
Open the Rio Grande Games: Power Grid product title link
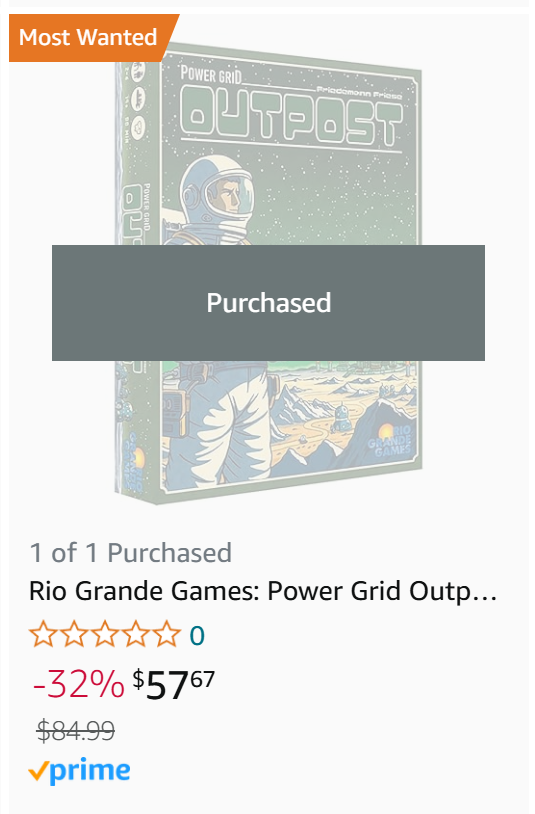[x=263, y=591]
